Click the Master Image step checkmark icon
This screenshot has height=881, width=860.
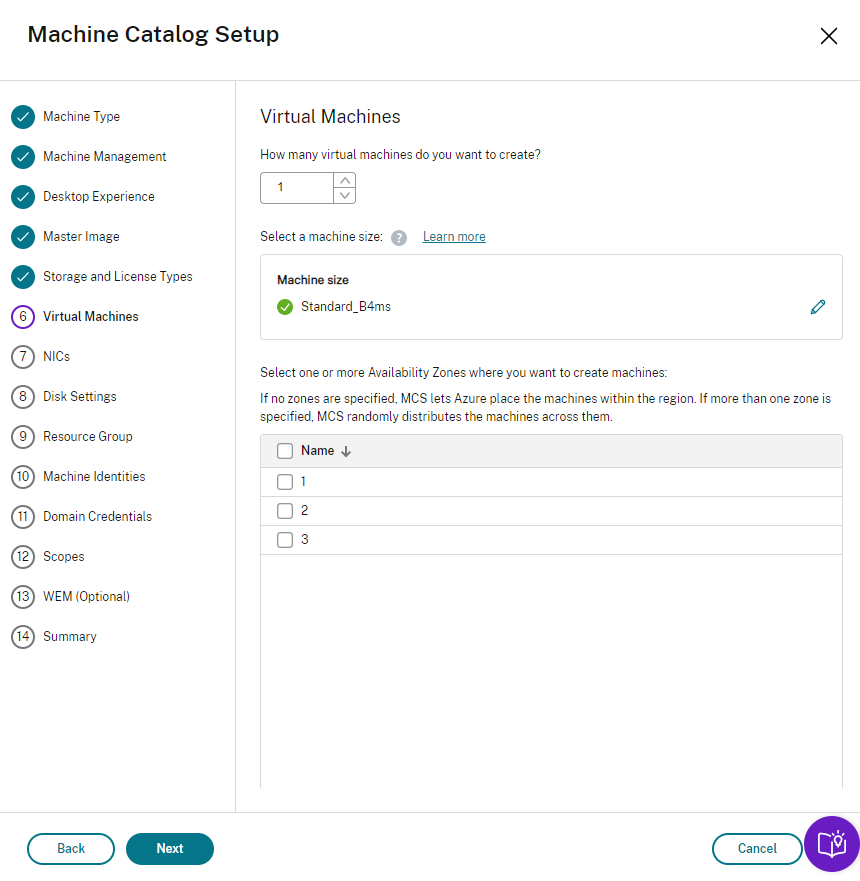tap(23, 237)
